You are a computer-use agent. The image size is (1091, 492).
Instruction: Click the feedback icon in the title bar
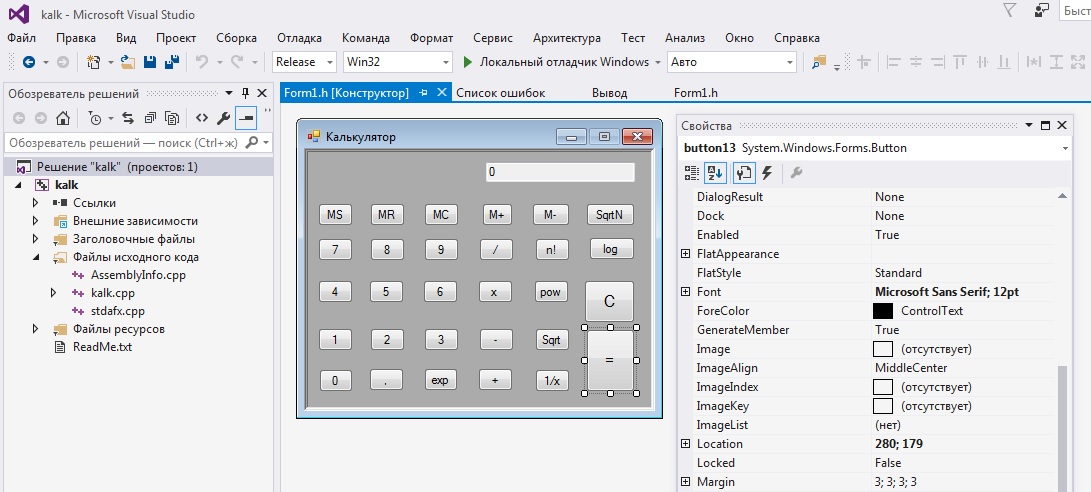click(1042, 10)
